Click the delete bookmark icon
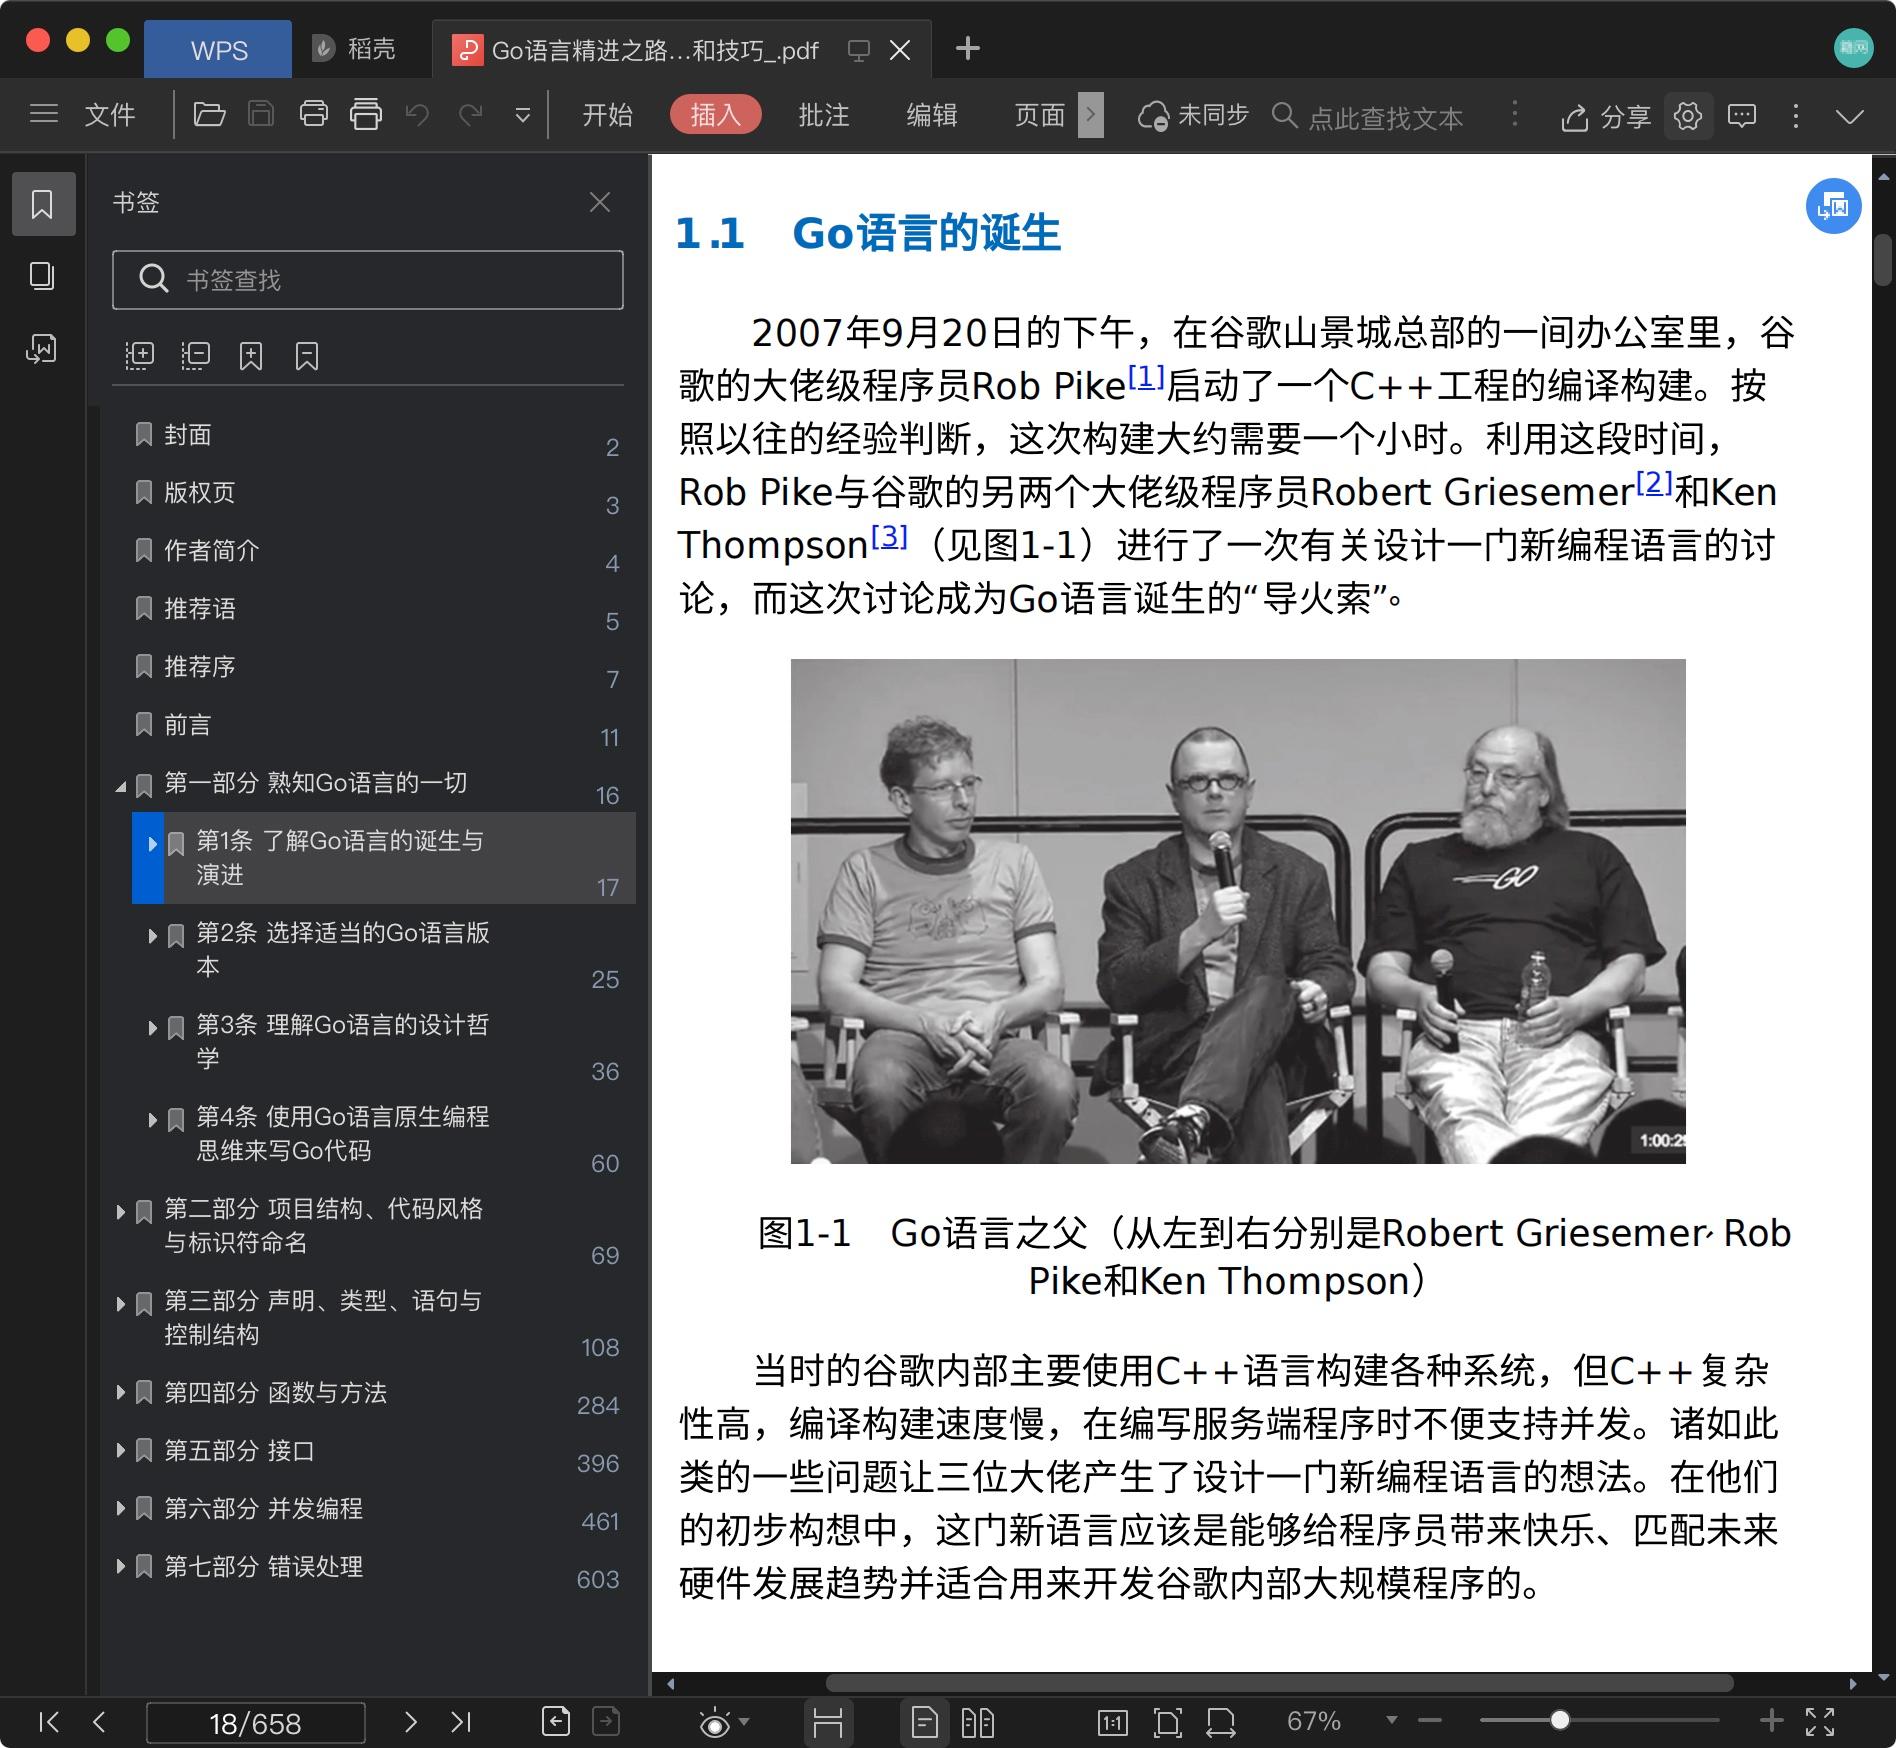Screen dimensions: 1896x1748 click(307, 356)
